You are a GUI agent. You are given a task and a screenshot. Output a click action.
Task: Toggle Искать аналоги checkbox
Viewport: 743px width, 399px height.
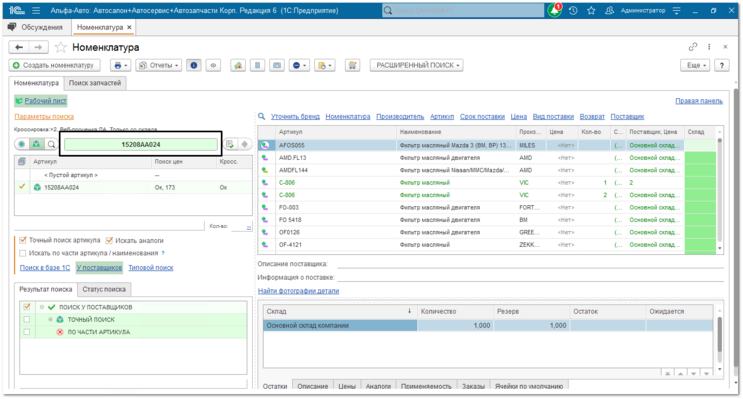click(109, 240)
